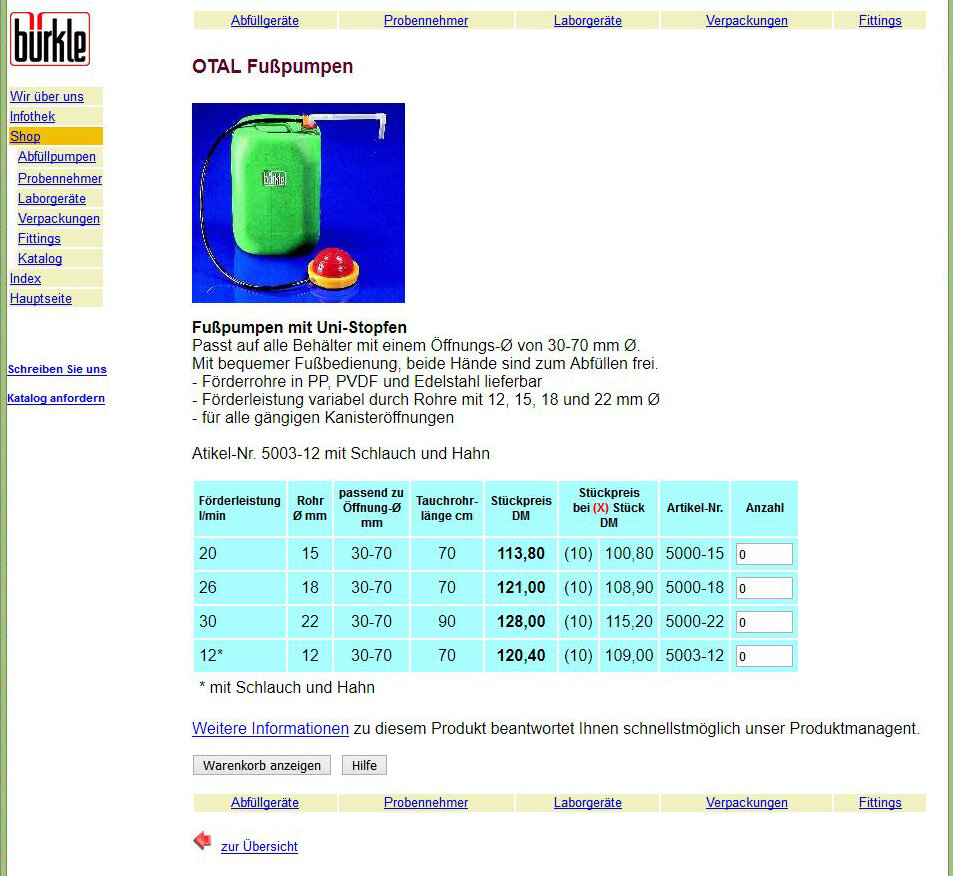Open Verpackungen in the top navigation bar
The height and width of the screenshot is (876, 953).
pyautogui.click(x=746, y=21)
